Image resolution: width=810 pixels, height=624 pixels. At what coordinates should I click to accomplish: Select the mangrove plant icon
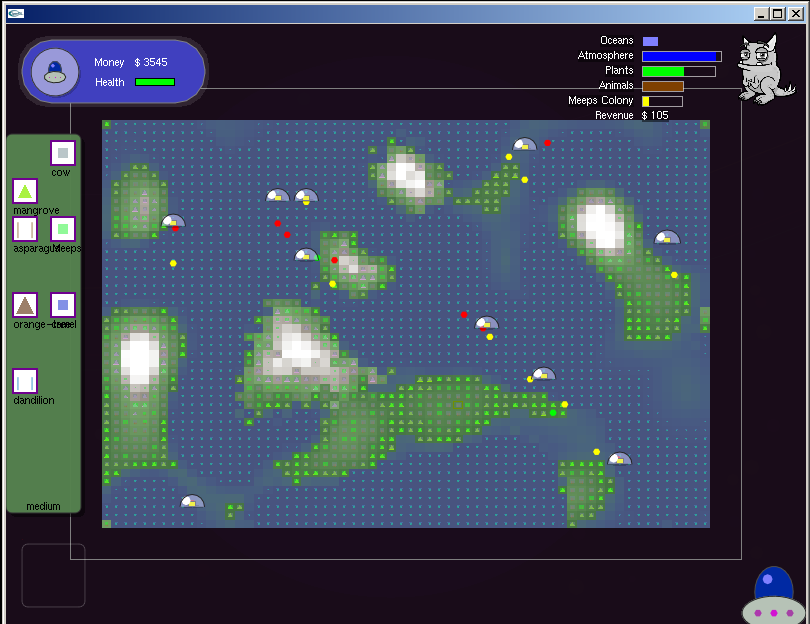click(x=24, y=191)
